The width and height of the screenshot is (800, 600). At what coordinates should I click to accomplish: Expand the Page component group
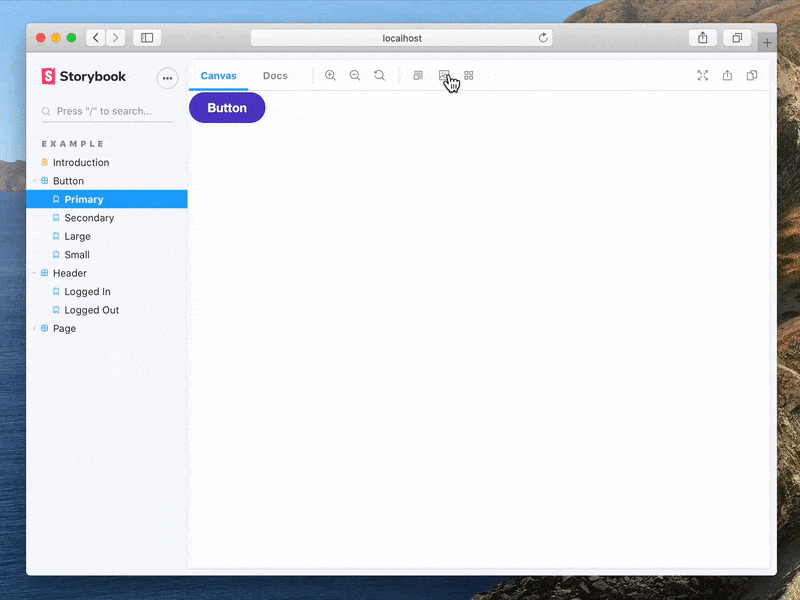click(x=107, y=328)
